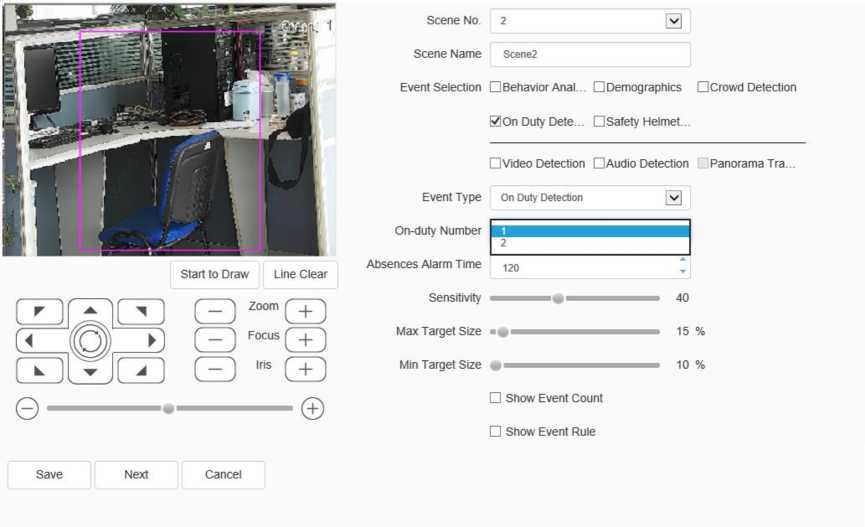This screenshot has width=865, height=527.
Task: Pan camera left with PTZ arrow
Action: 29,341
